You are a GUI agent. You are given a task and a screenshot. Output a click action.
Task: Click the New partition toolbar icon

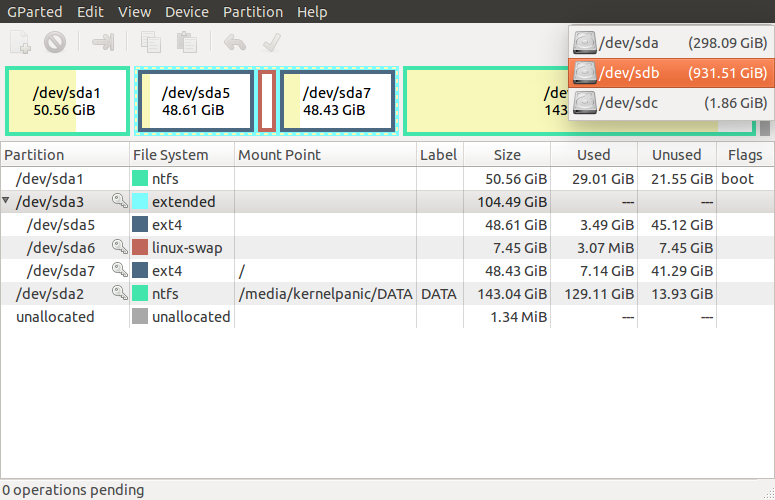pyautogui.click(x=20, y=42)
